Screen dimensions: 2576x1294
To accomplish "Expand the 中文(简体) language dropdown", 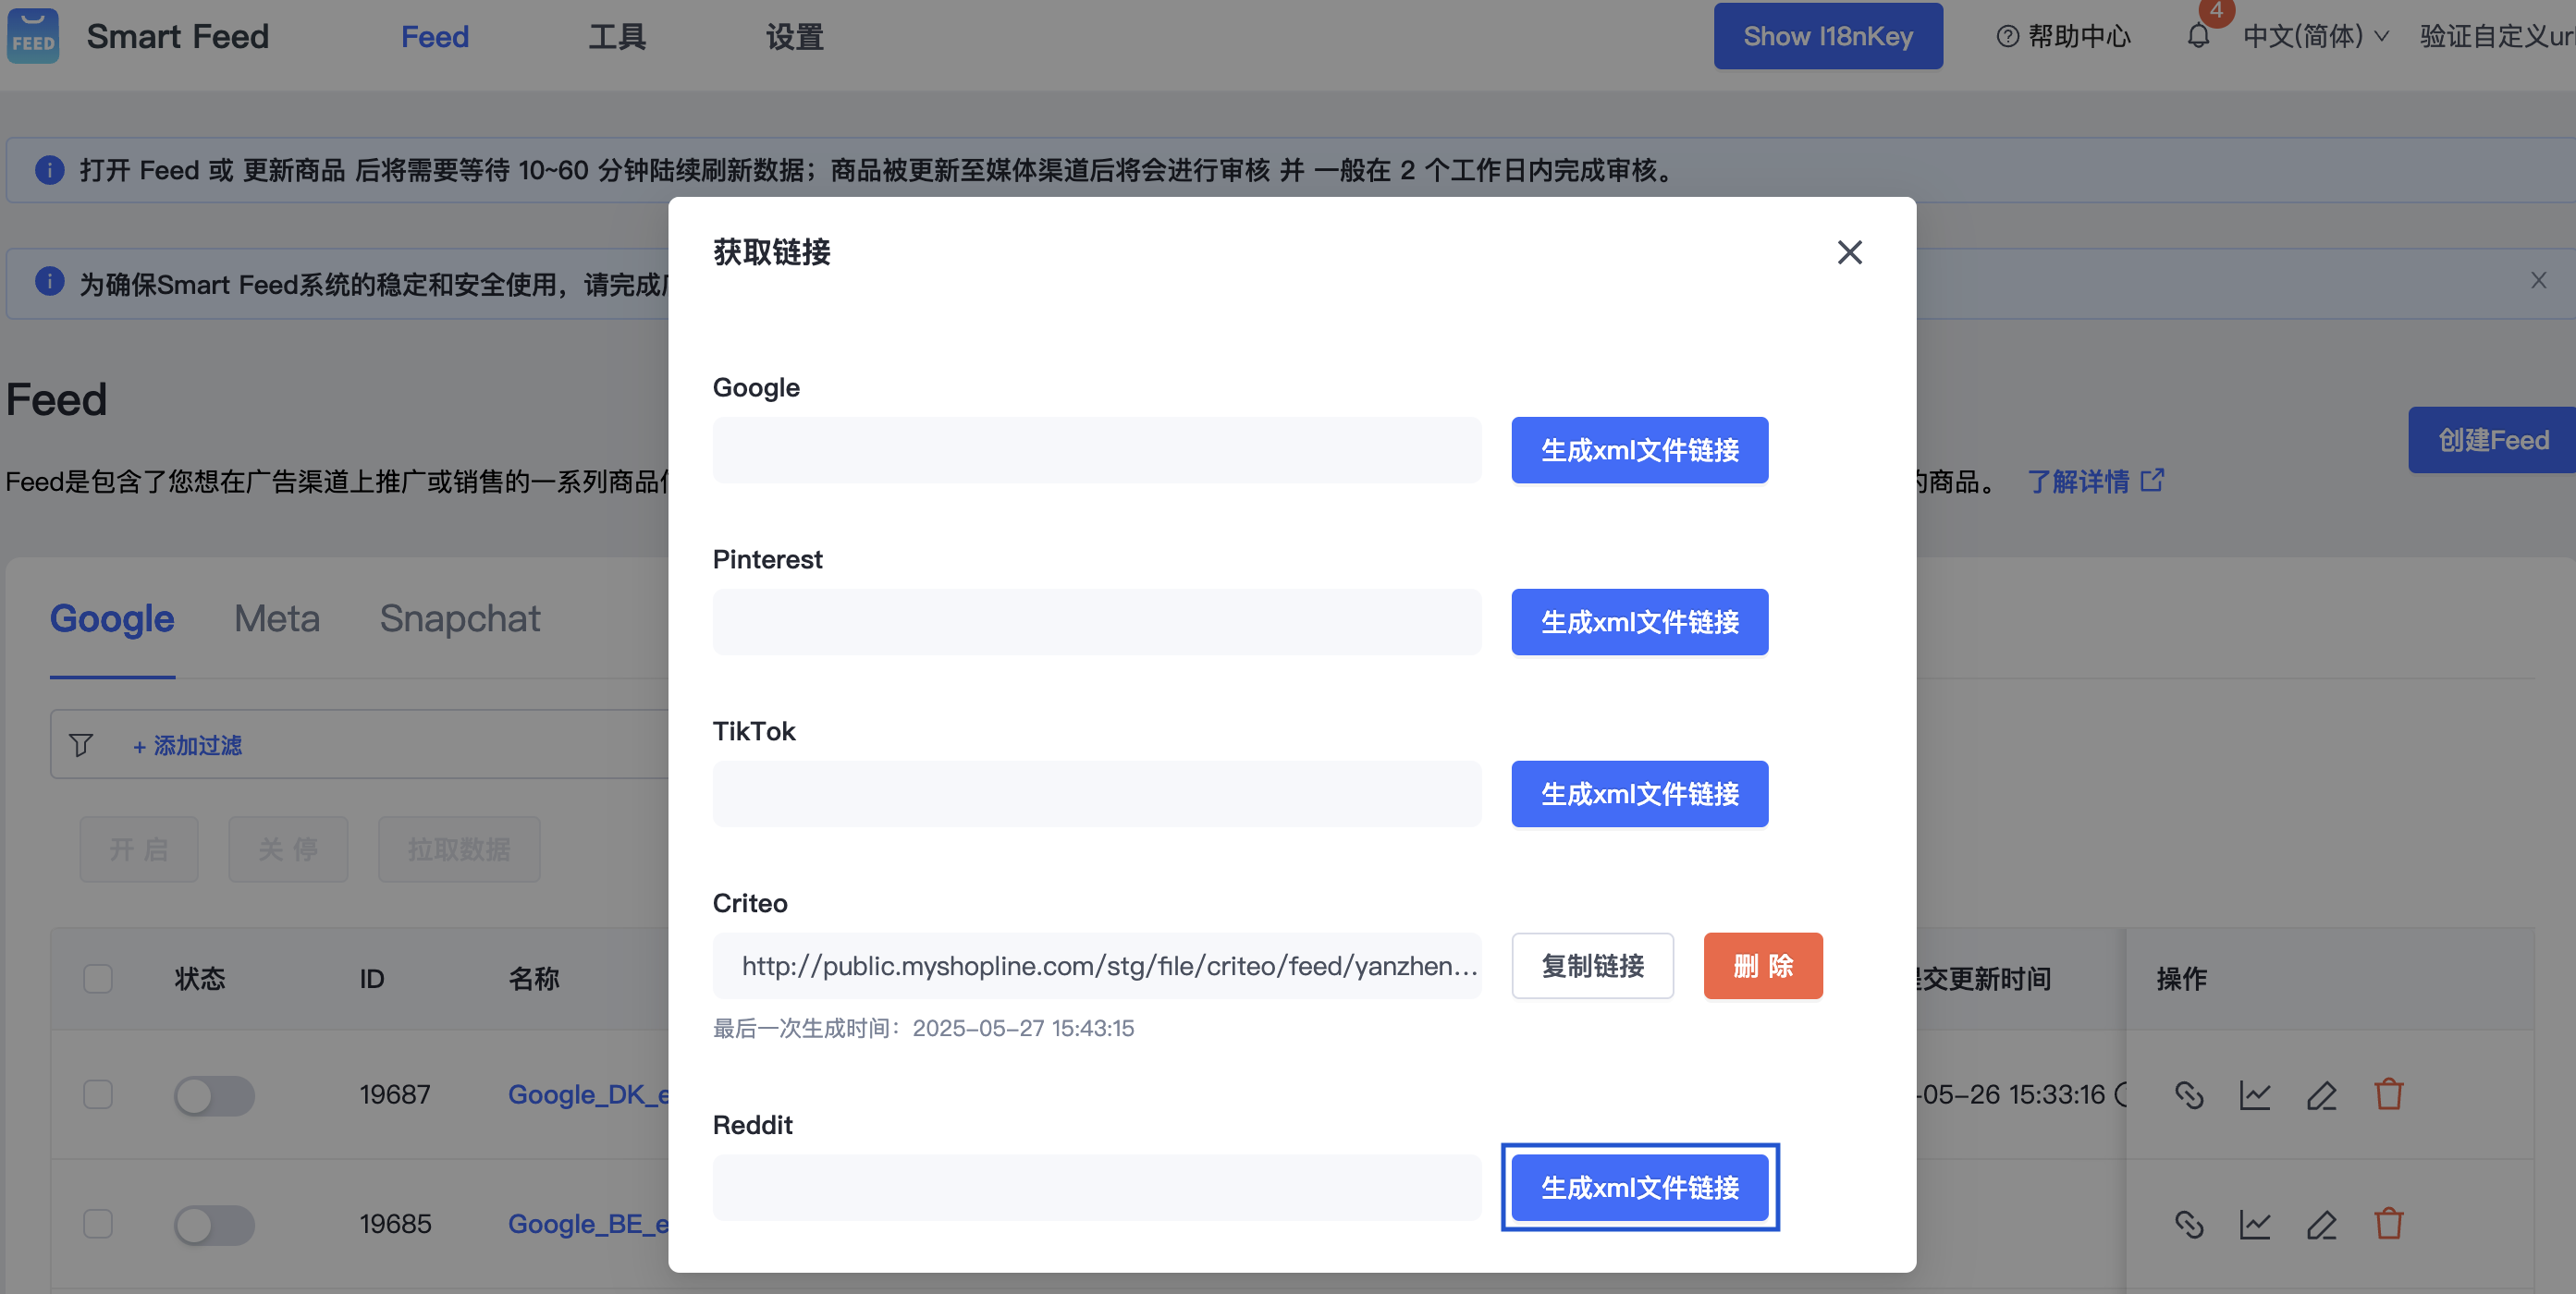I will [x=2316, y=36].
